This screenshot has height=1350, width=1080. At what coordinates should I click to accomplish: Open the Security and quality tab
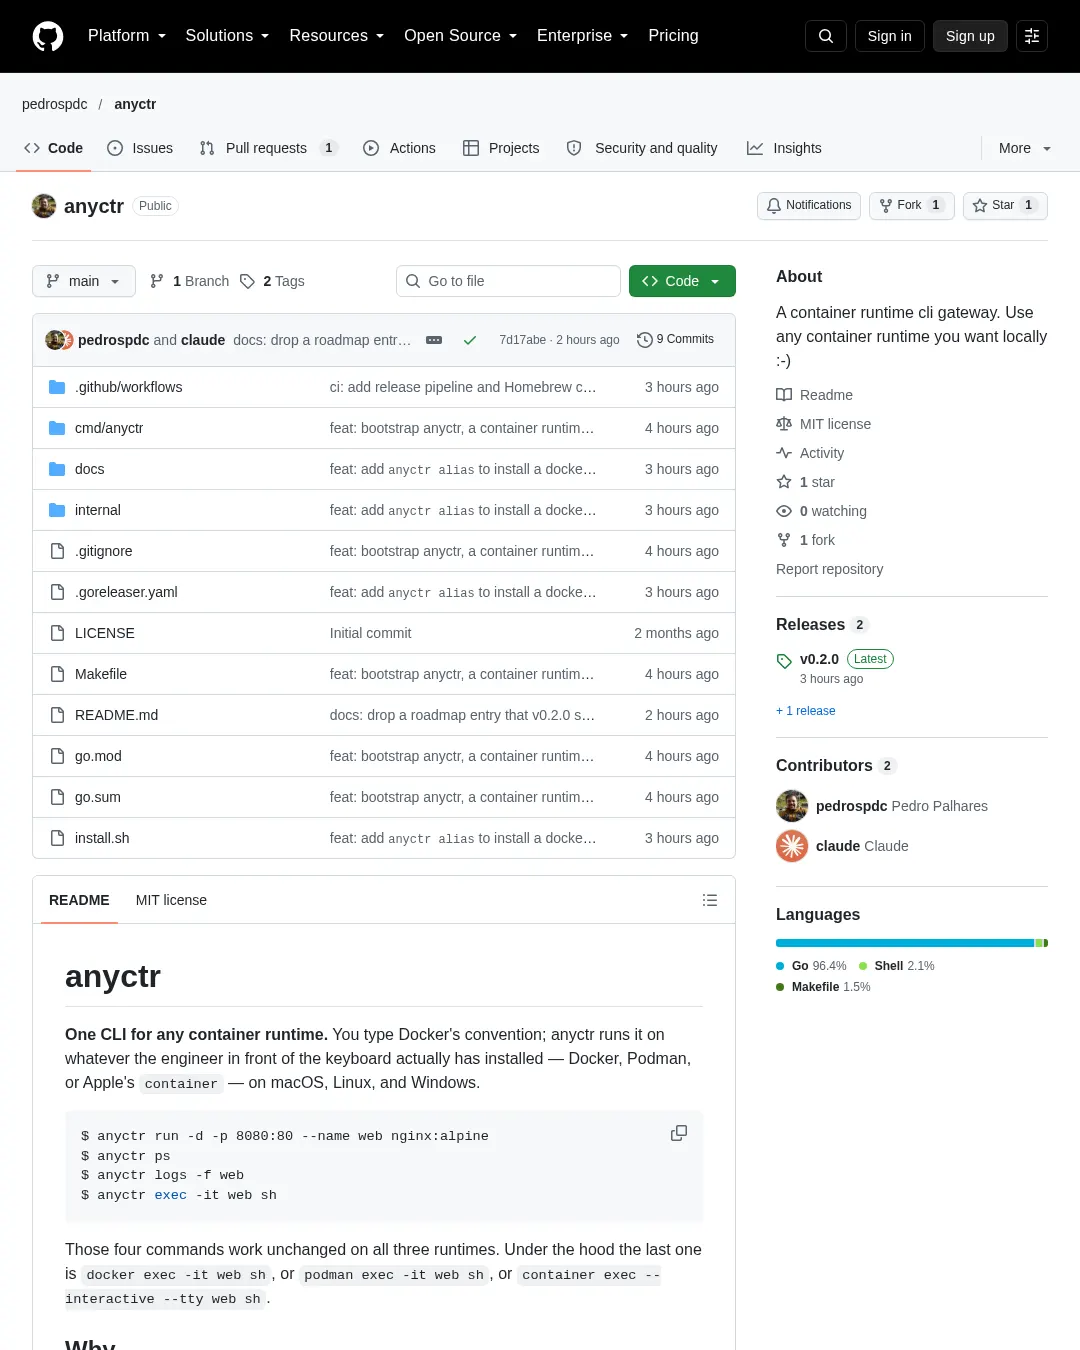click(x=642, y=148)
